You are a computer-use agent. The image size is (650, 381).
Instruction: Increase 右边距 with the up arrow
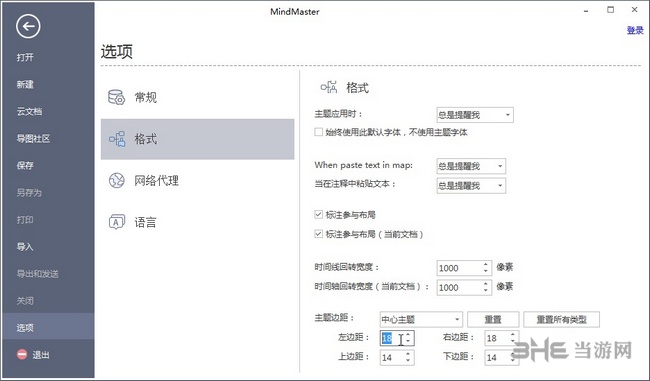[x=513, y=335]
